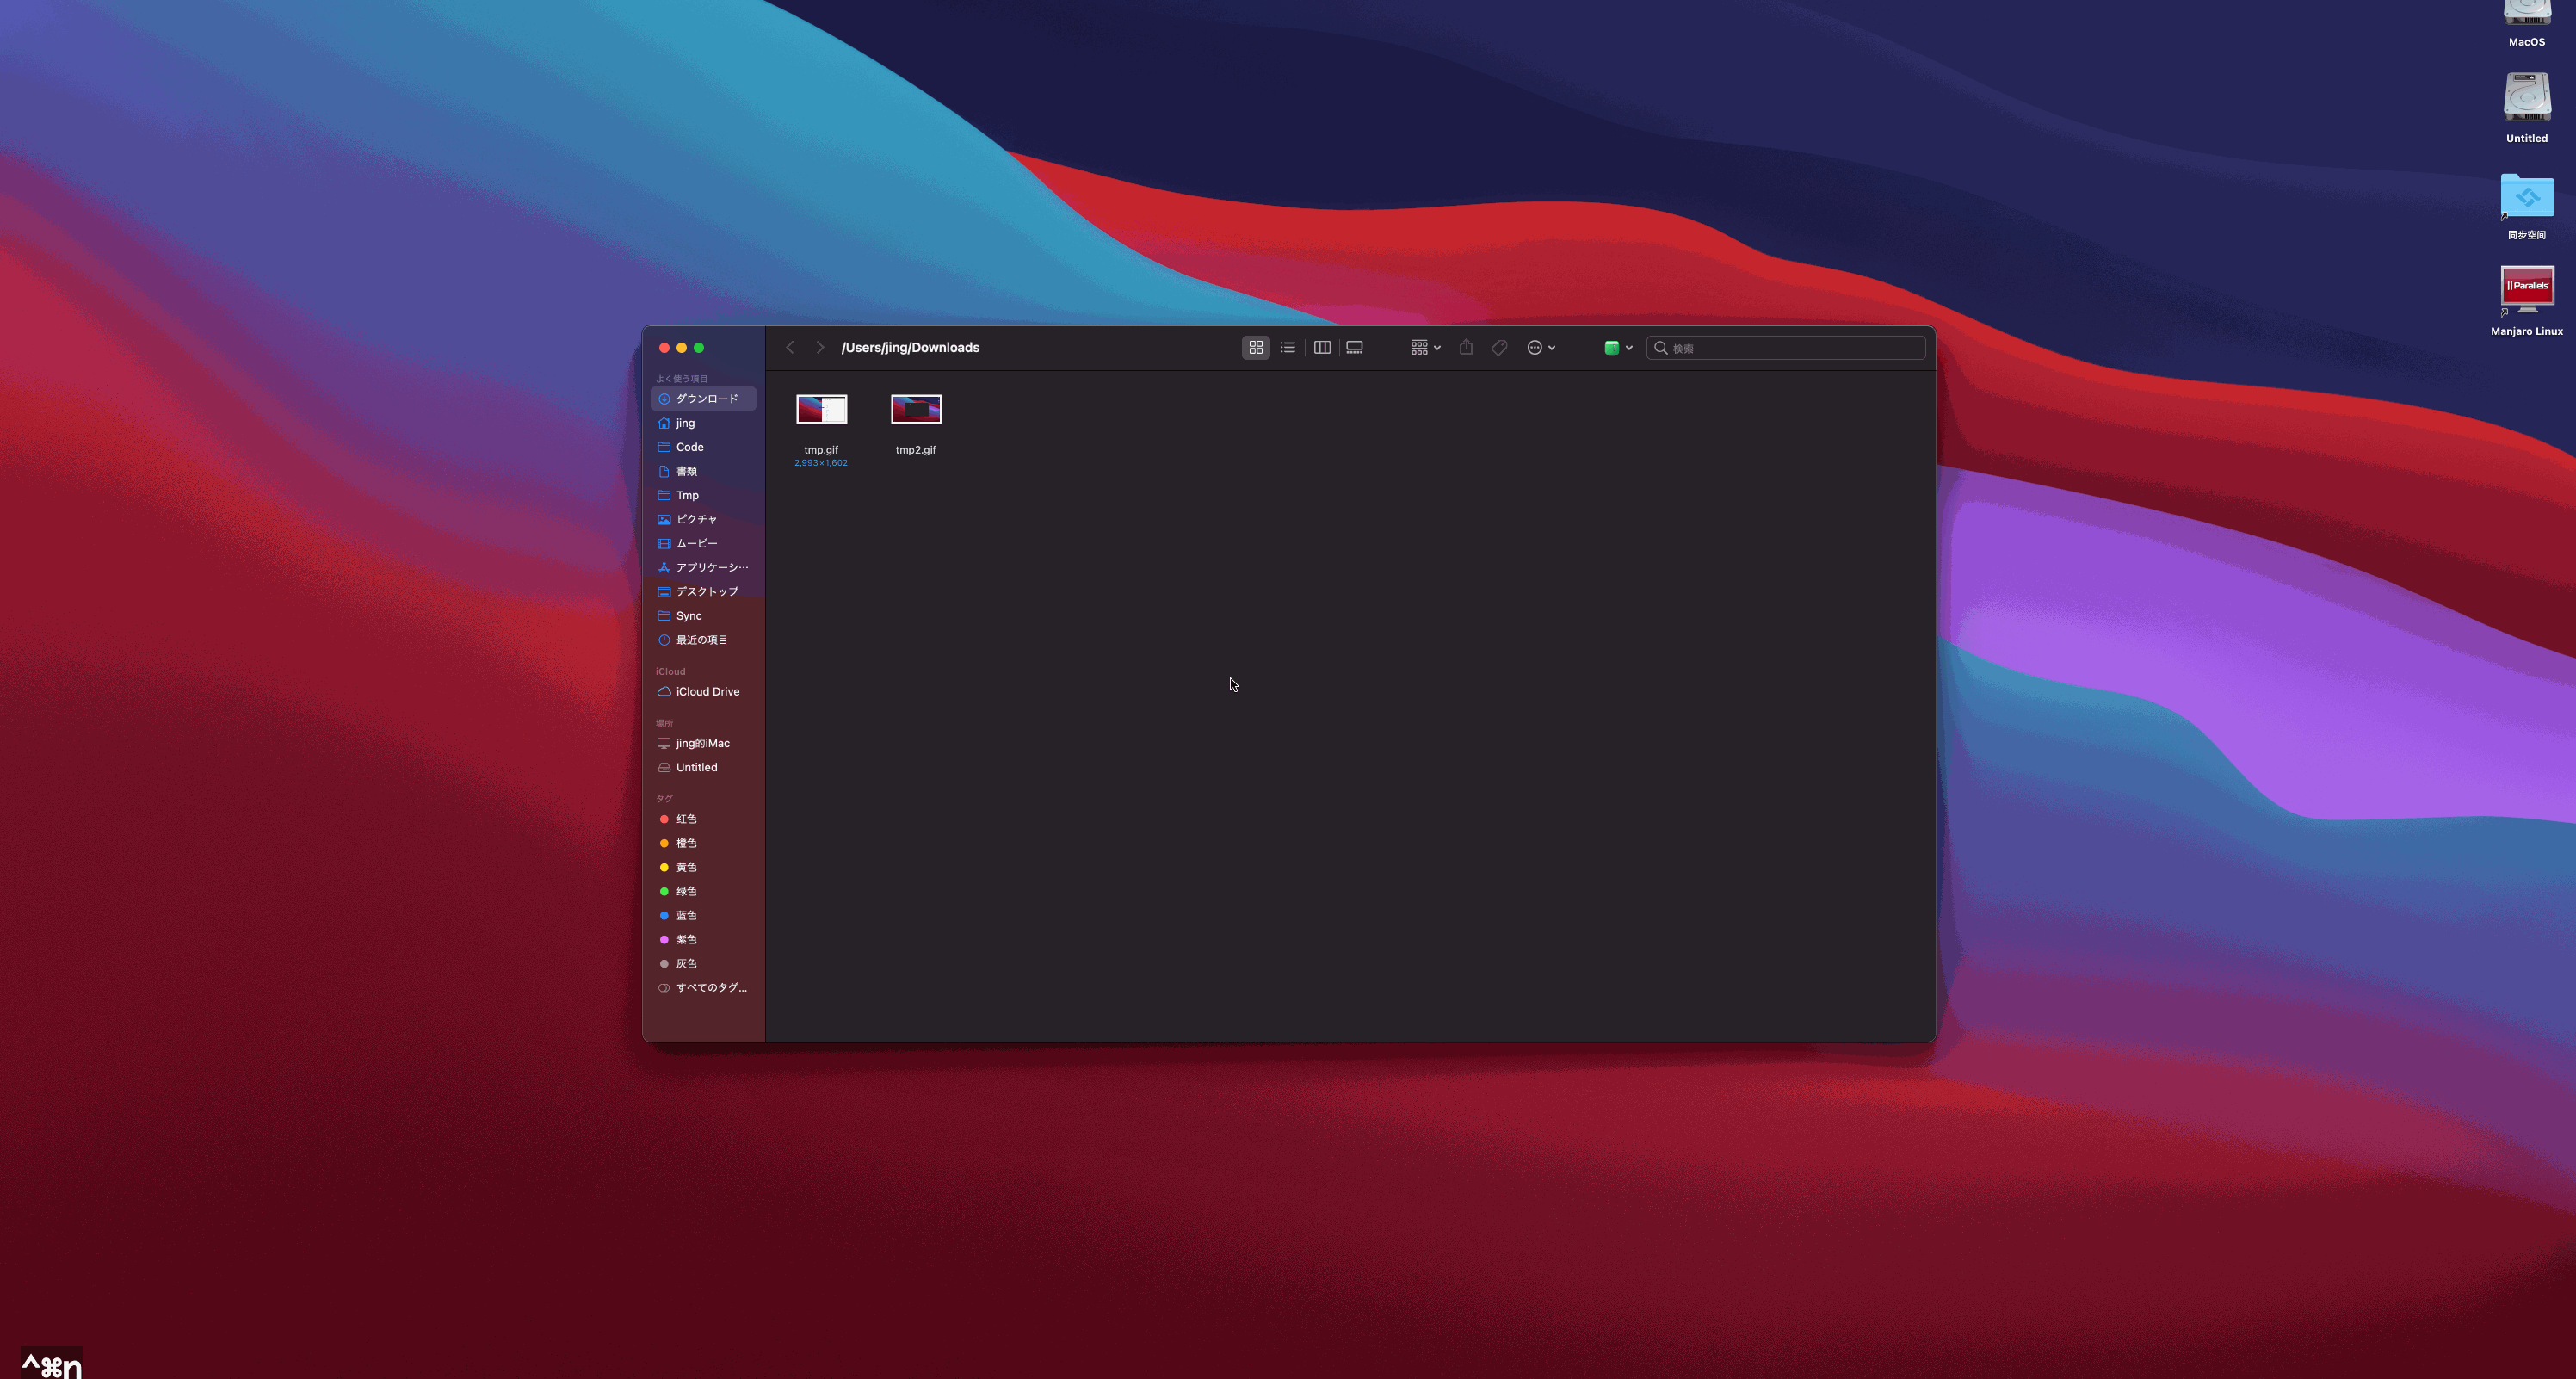Click the back navigation arrow
The image size is (2576, 1379).
789,348
